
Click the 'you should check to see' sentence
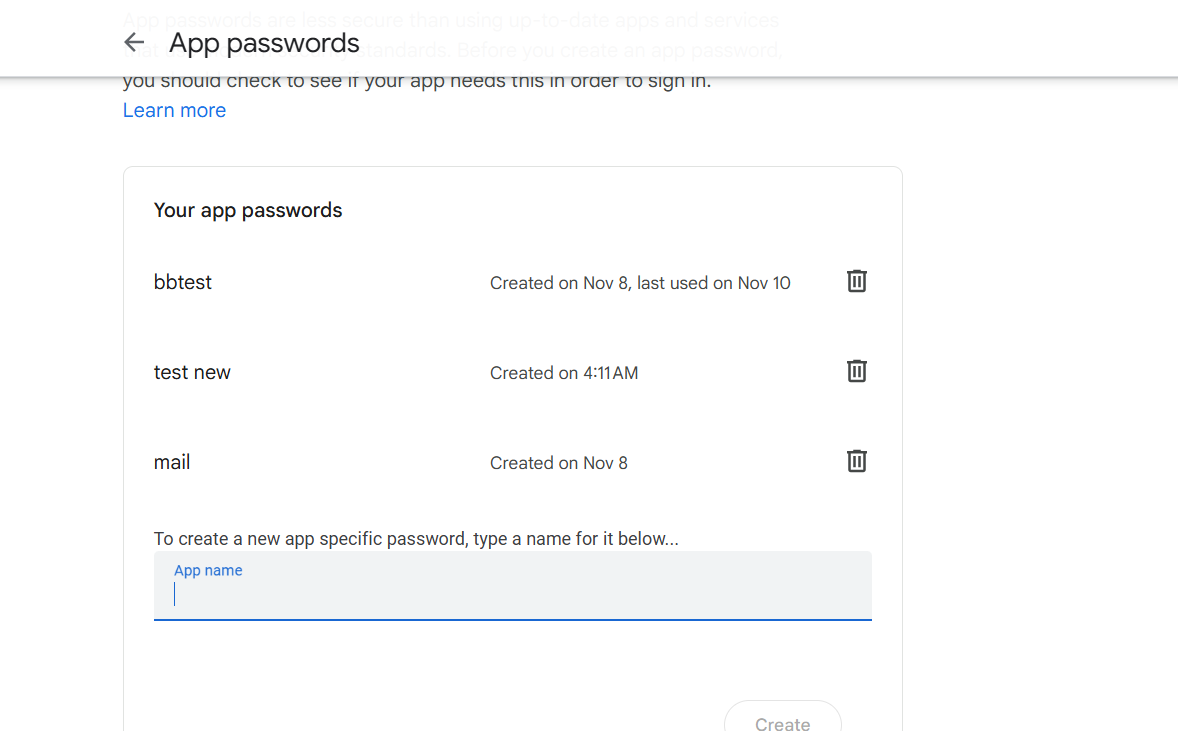416,81
